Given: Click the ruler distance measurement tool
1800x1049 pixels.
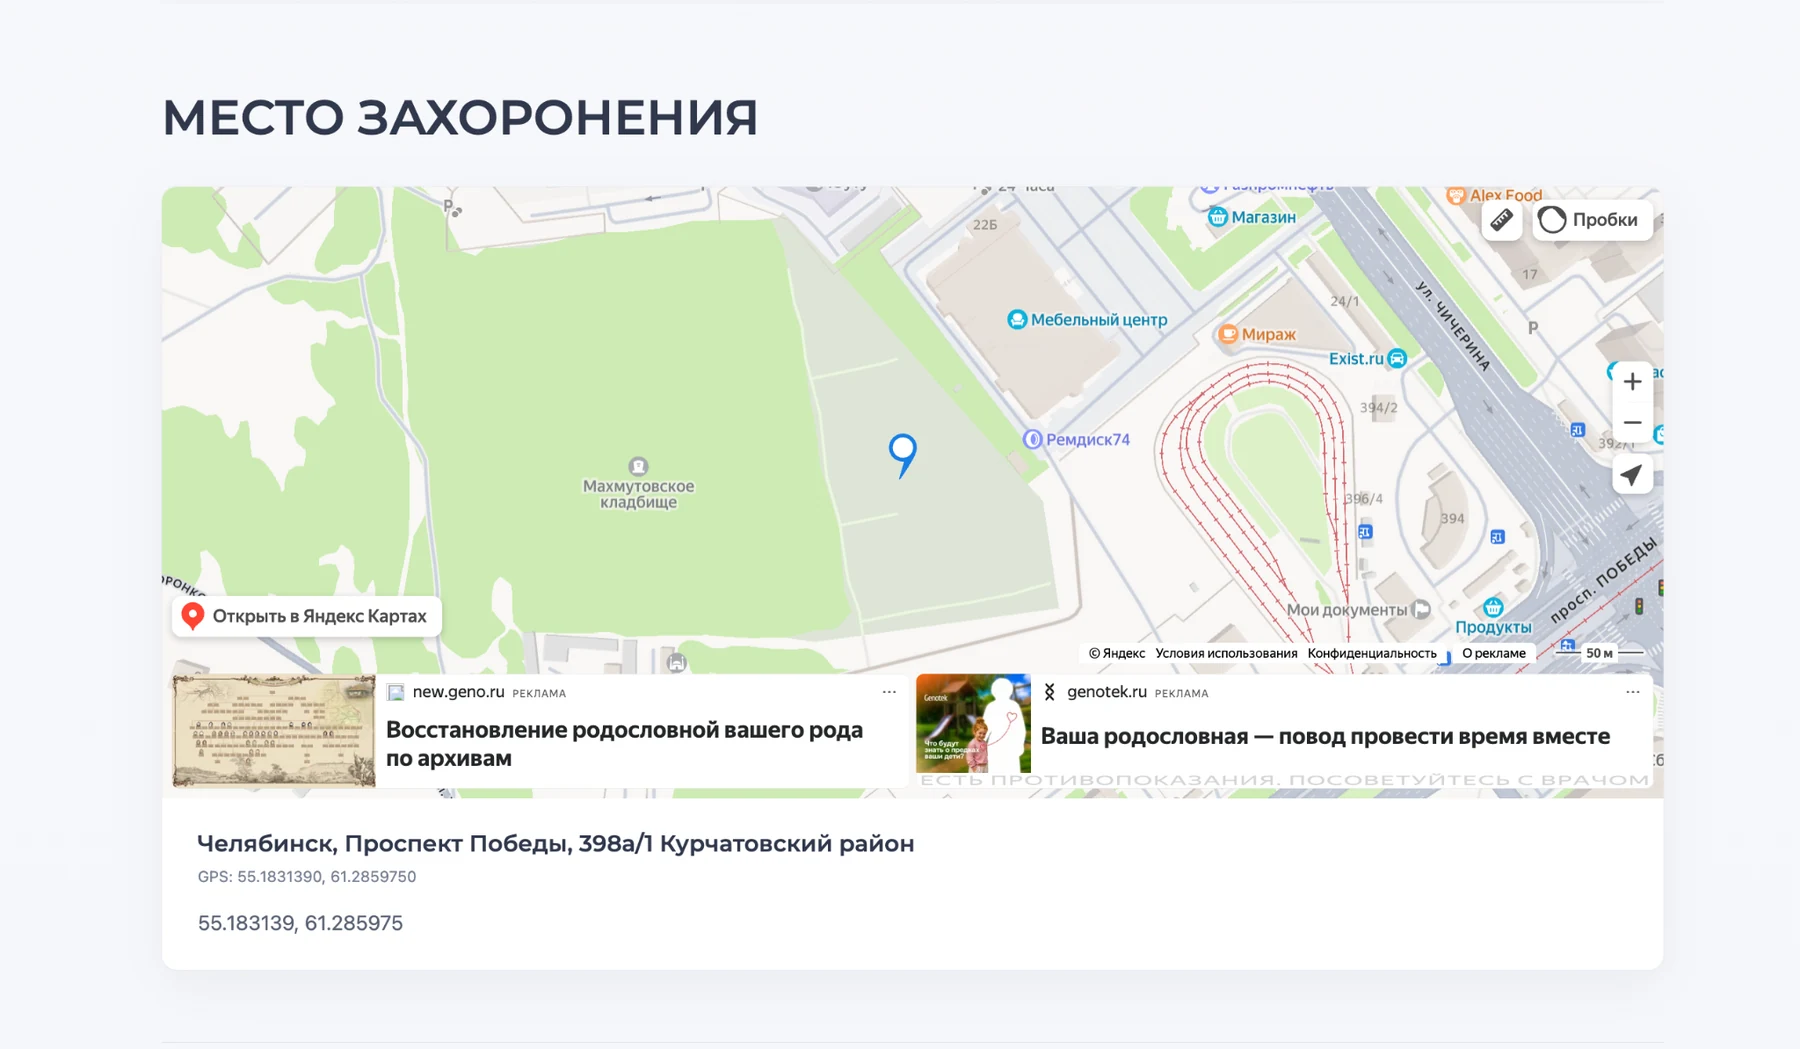Looking at the screenshot, I should 1502,220.
